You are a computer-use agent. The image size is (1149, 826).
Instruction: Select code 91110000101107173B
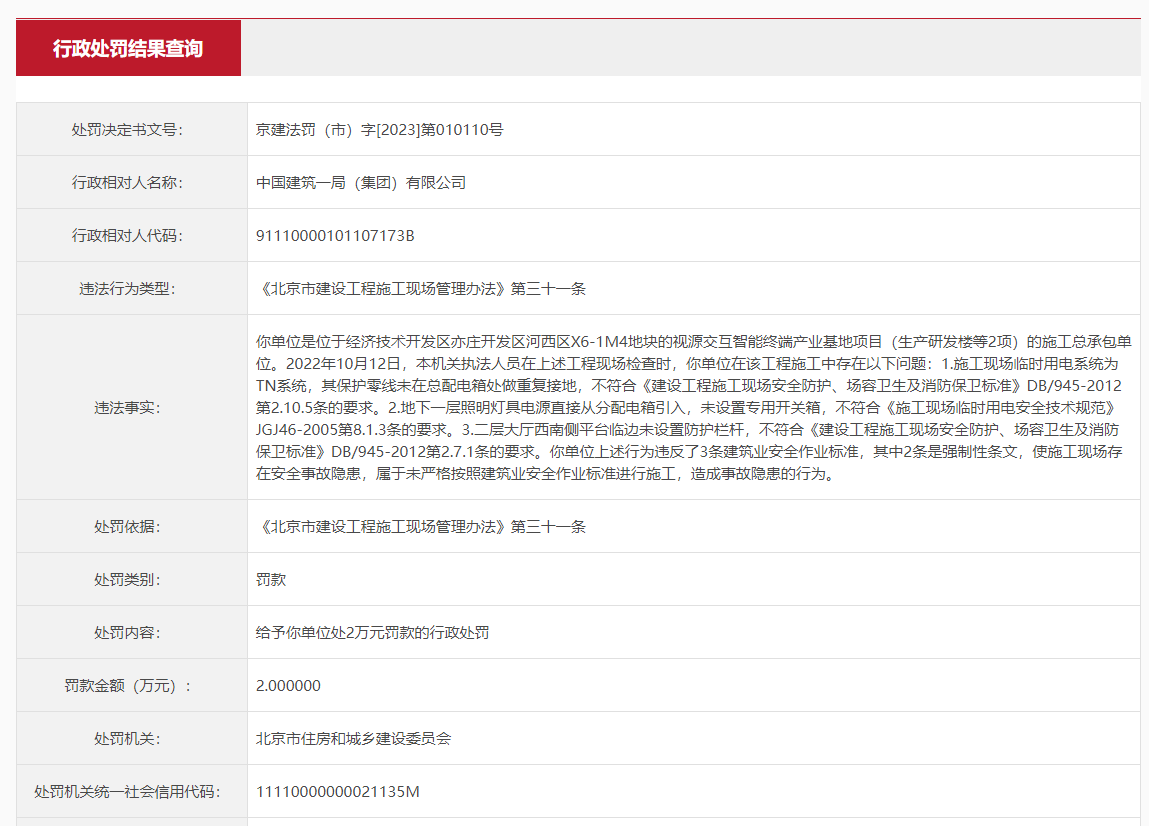point(335,235)
